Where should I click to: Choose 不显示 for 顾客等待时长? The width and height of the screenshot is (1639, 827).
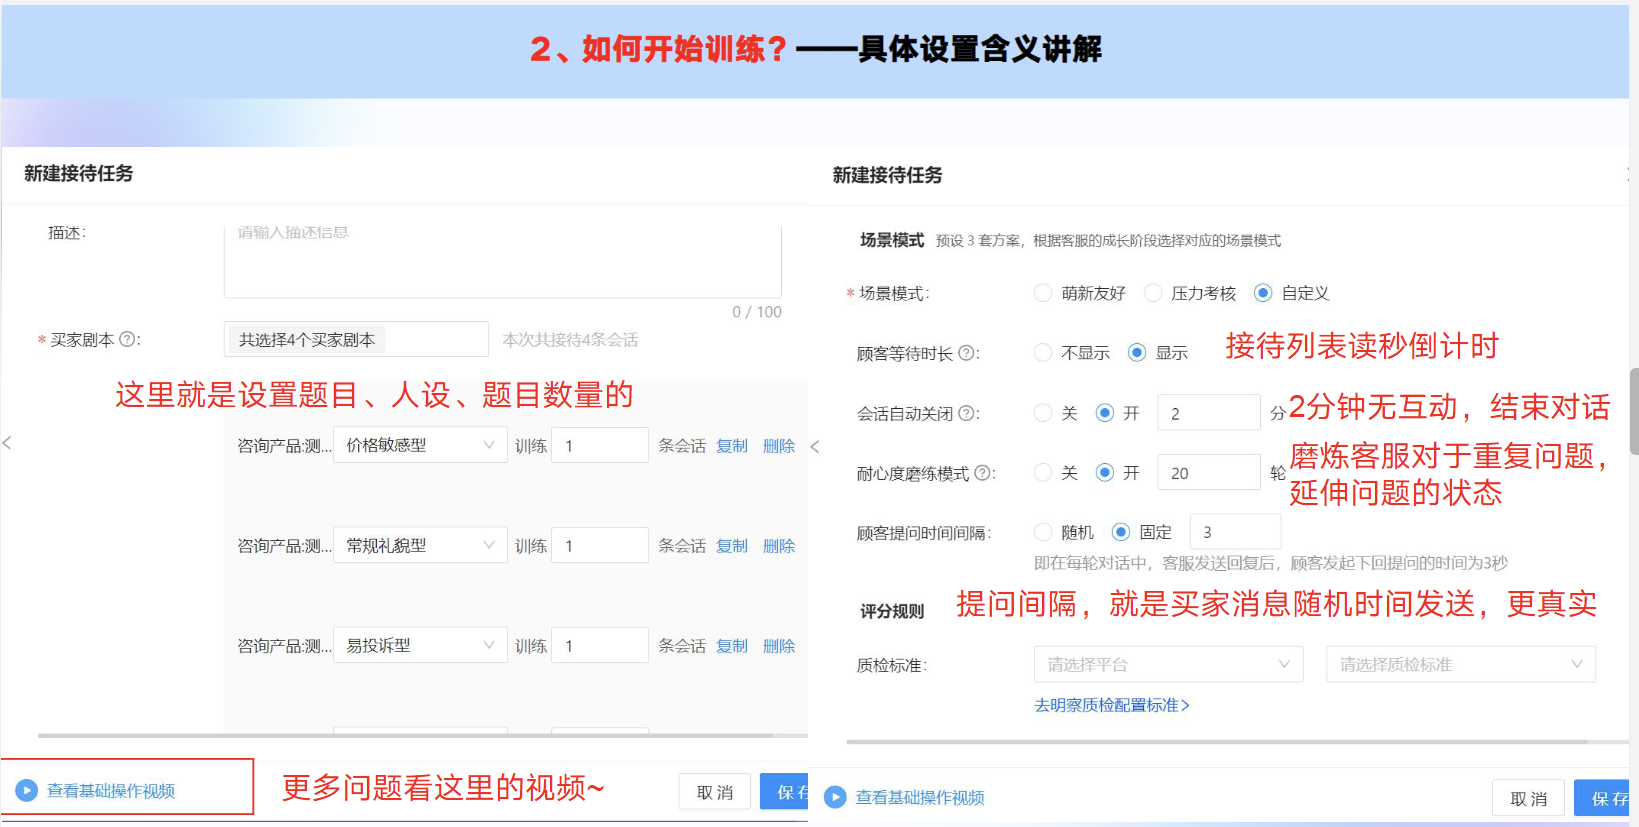coord(1043,352)
